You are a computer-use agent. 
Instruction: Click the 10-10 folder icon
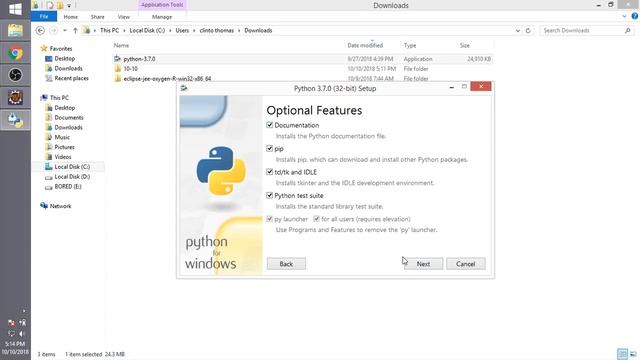(x=118, y=69)
